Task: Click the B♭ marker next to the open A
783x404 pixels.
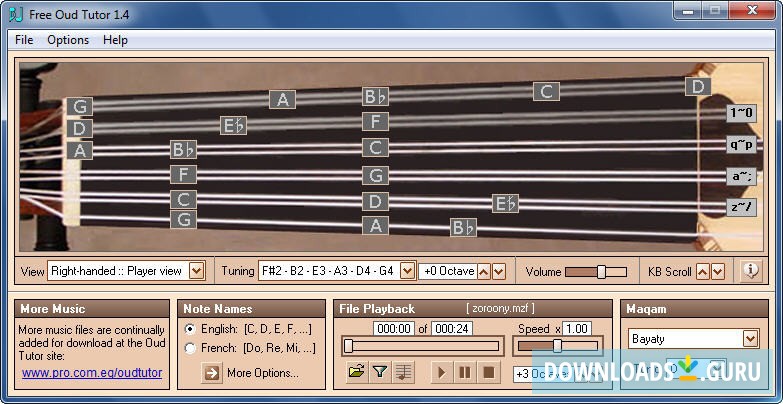Action: tap(183, 149)
